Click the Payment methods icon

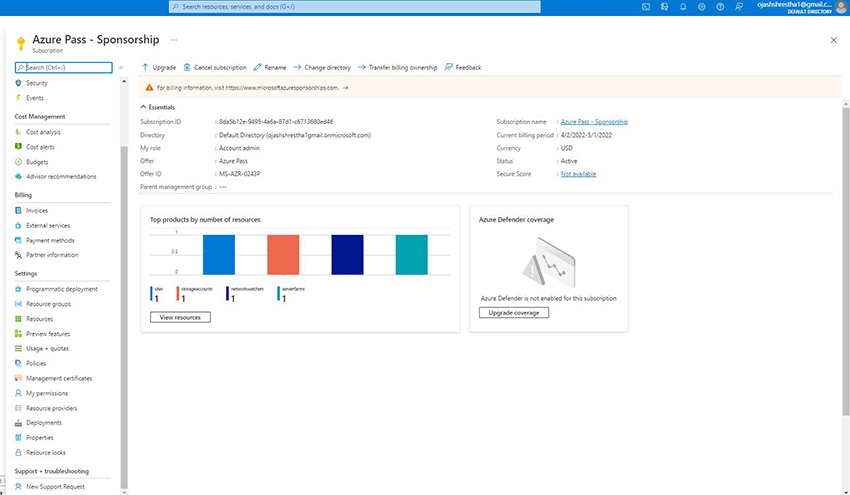tap(18, 240)
